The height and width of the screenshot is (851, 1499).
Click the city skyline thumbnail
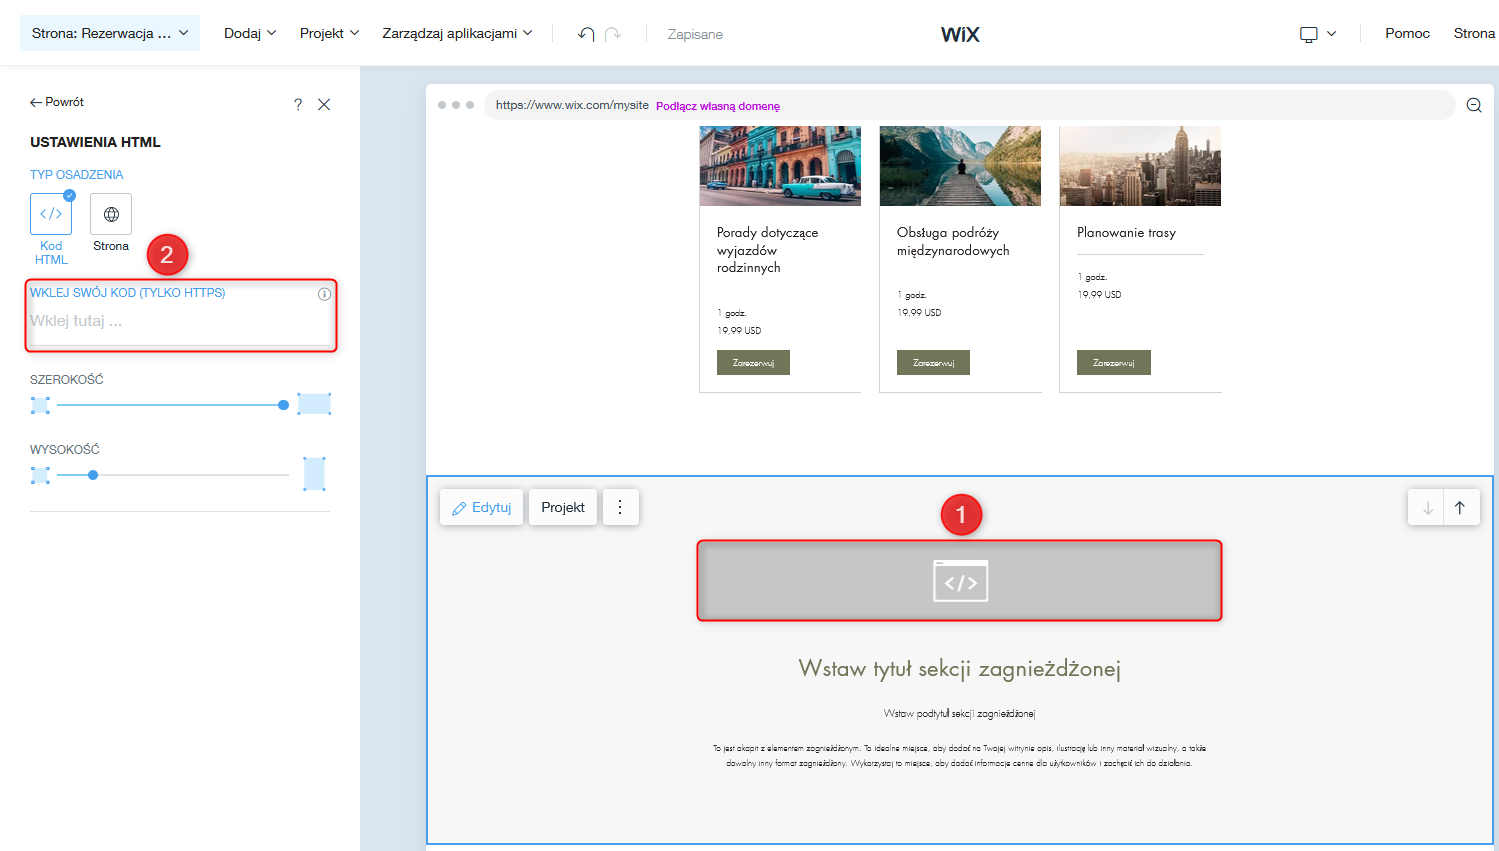click(x=1140, y=166)
